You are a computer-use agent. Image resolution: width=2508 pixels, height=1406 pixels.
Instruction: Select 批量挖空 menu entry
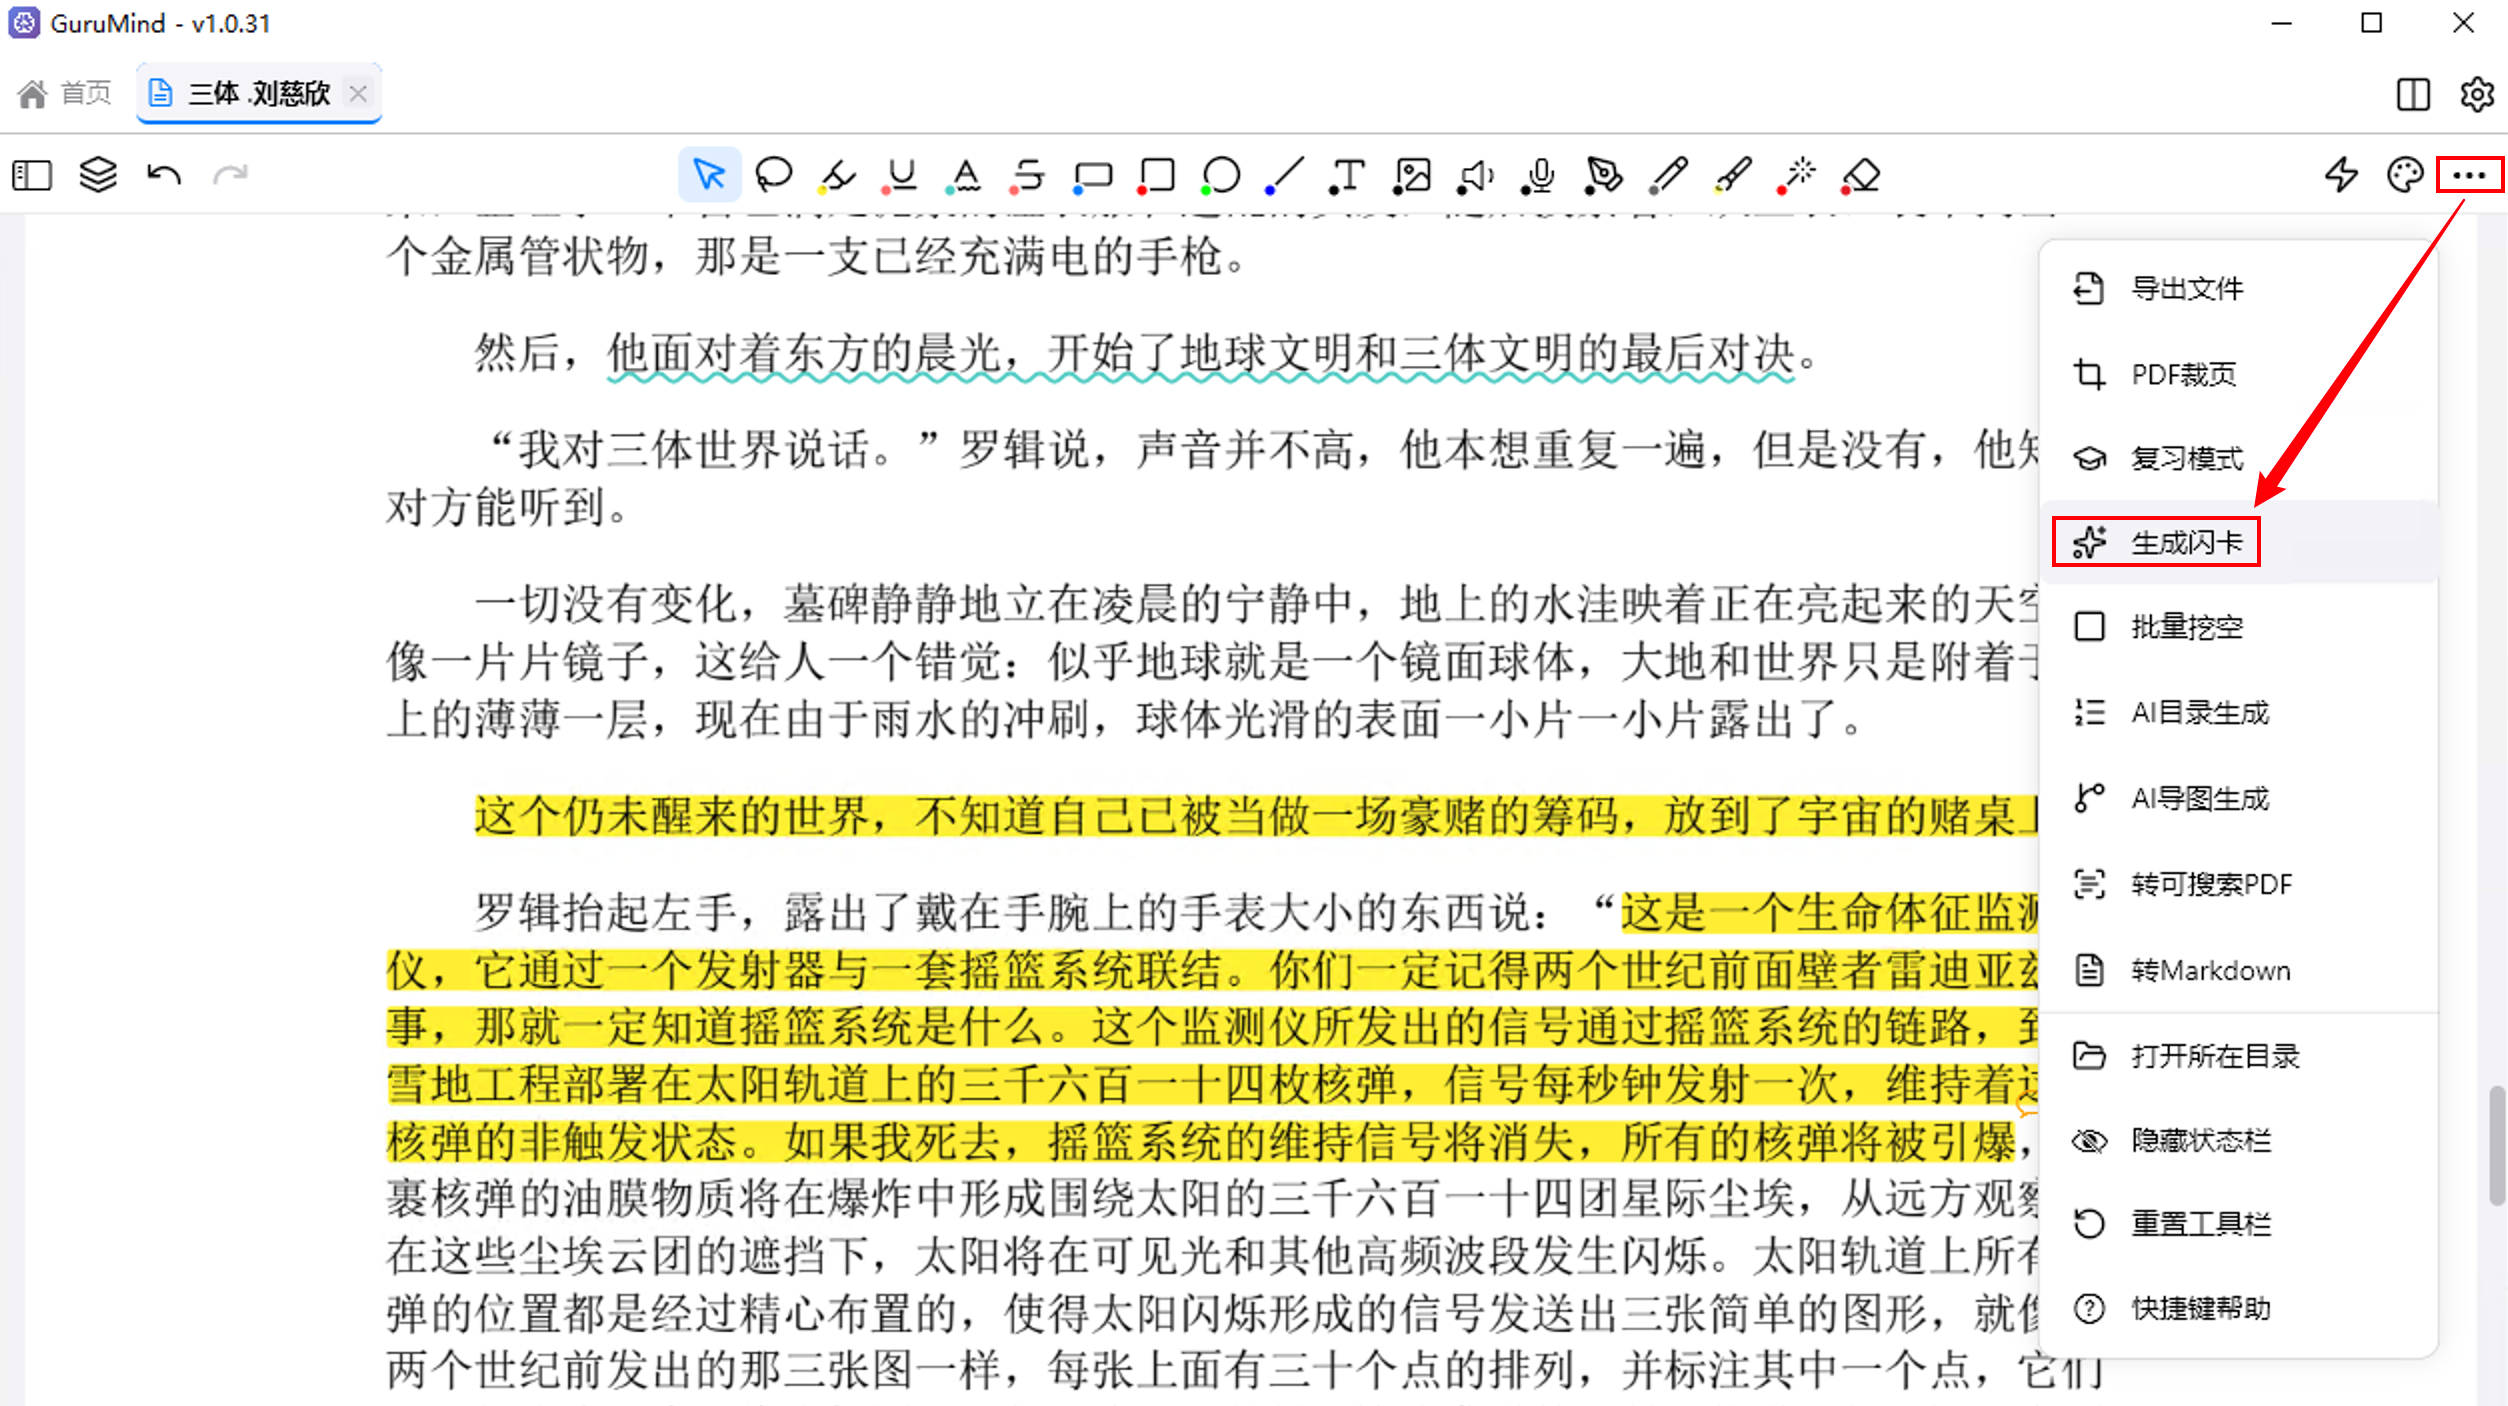click(x=2238, y=627)
